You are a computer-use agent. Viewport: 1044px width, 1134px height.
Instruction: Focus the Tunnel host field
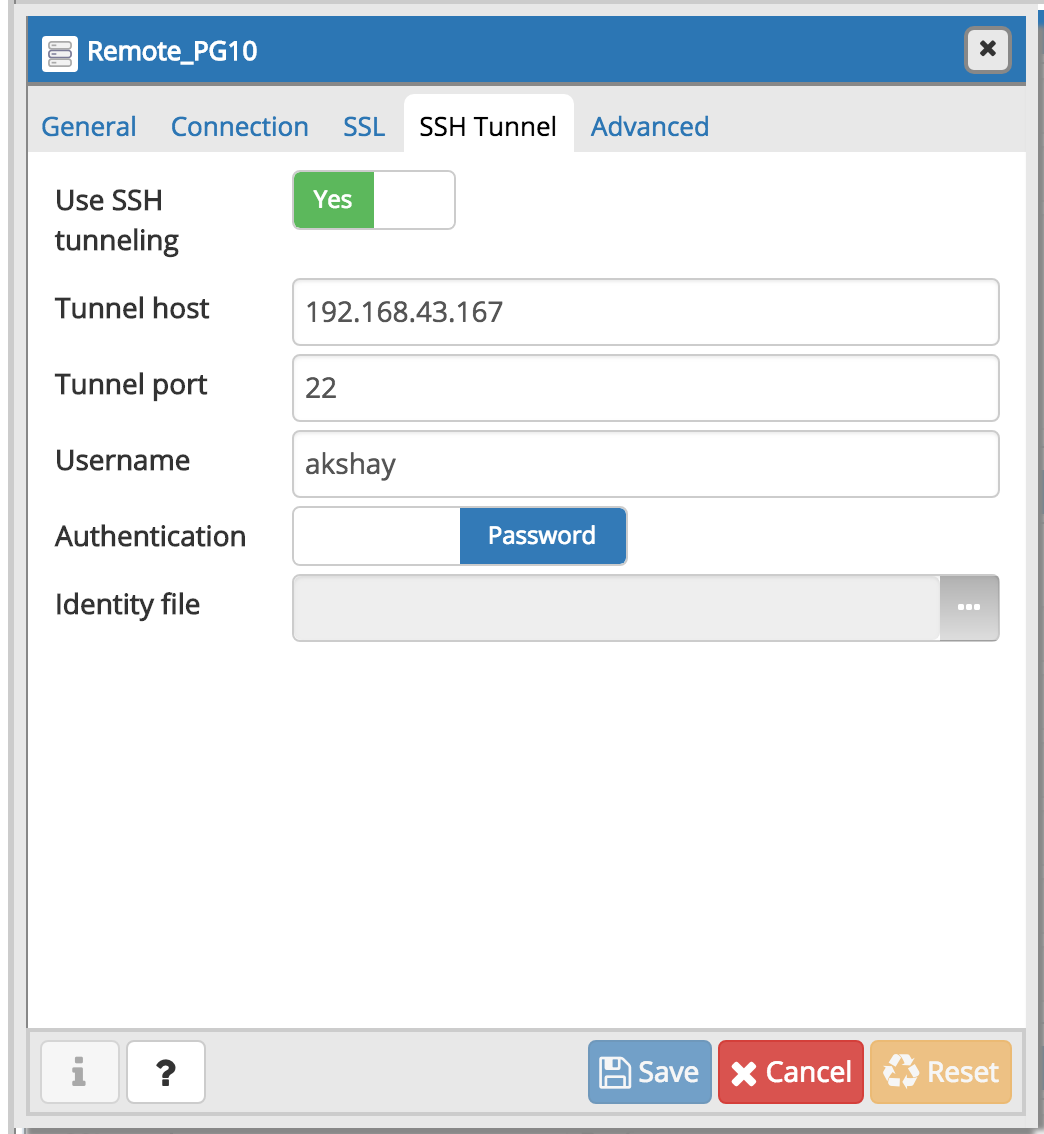click(x=645, y=312)
